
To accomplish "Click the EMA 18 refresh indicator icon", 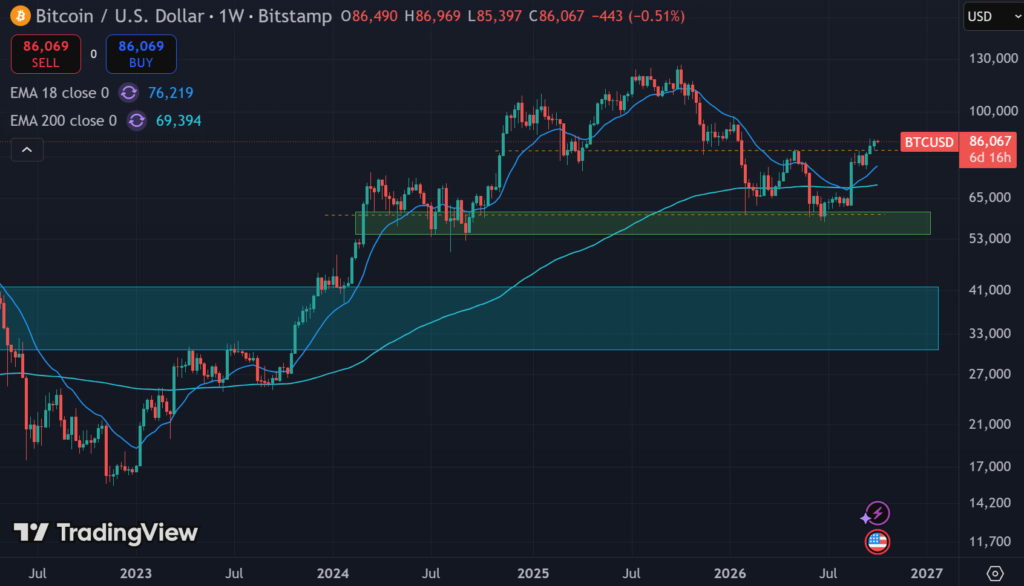I will tap(129, 93).
